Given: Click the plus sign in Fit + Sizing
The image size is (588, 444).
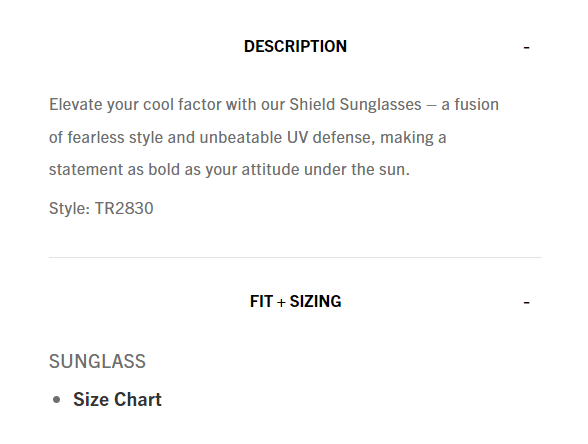Looking at the screenshot, I should (281, 302).
